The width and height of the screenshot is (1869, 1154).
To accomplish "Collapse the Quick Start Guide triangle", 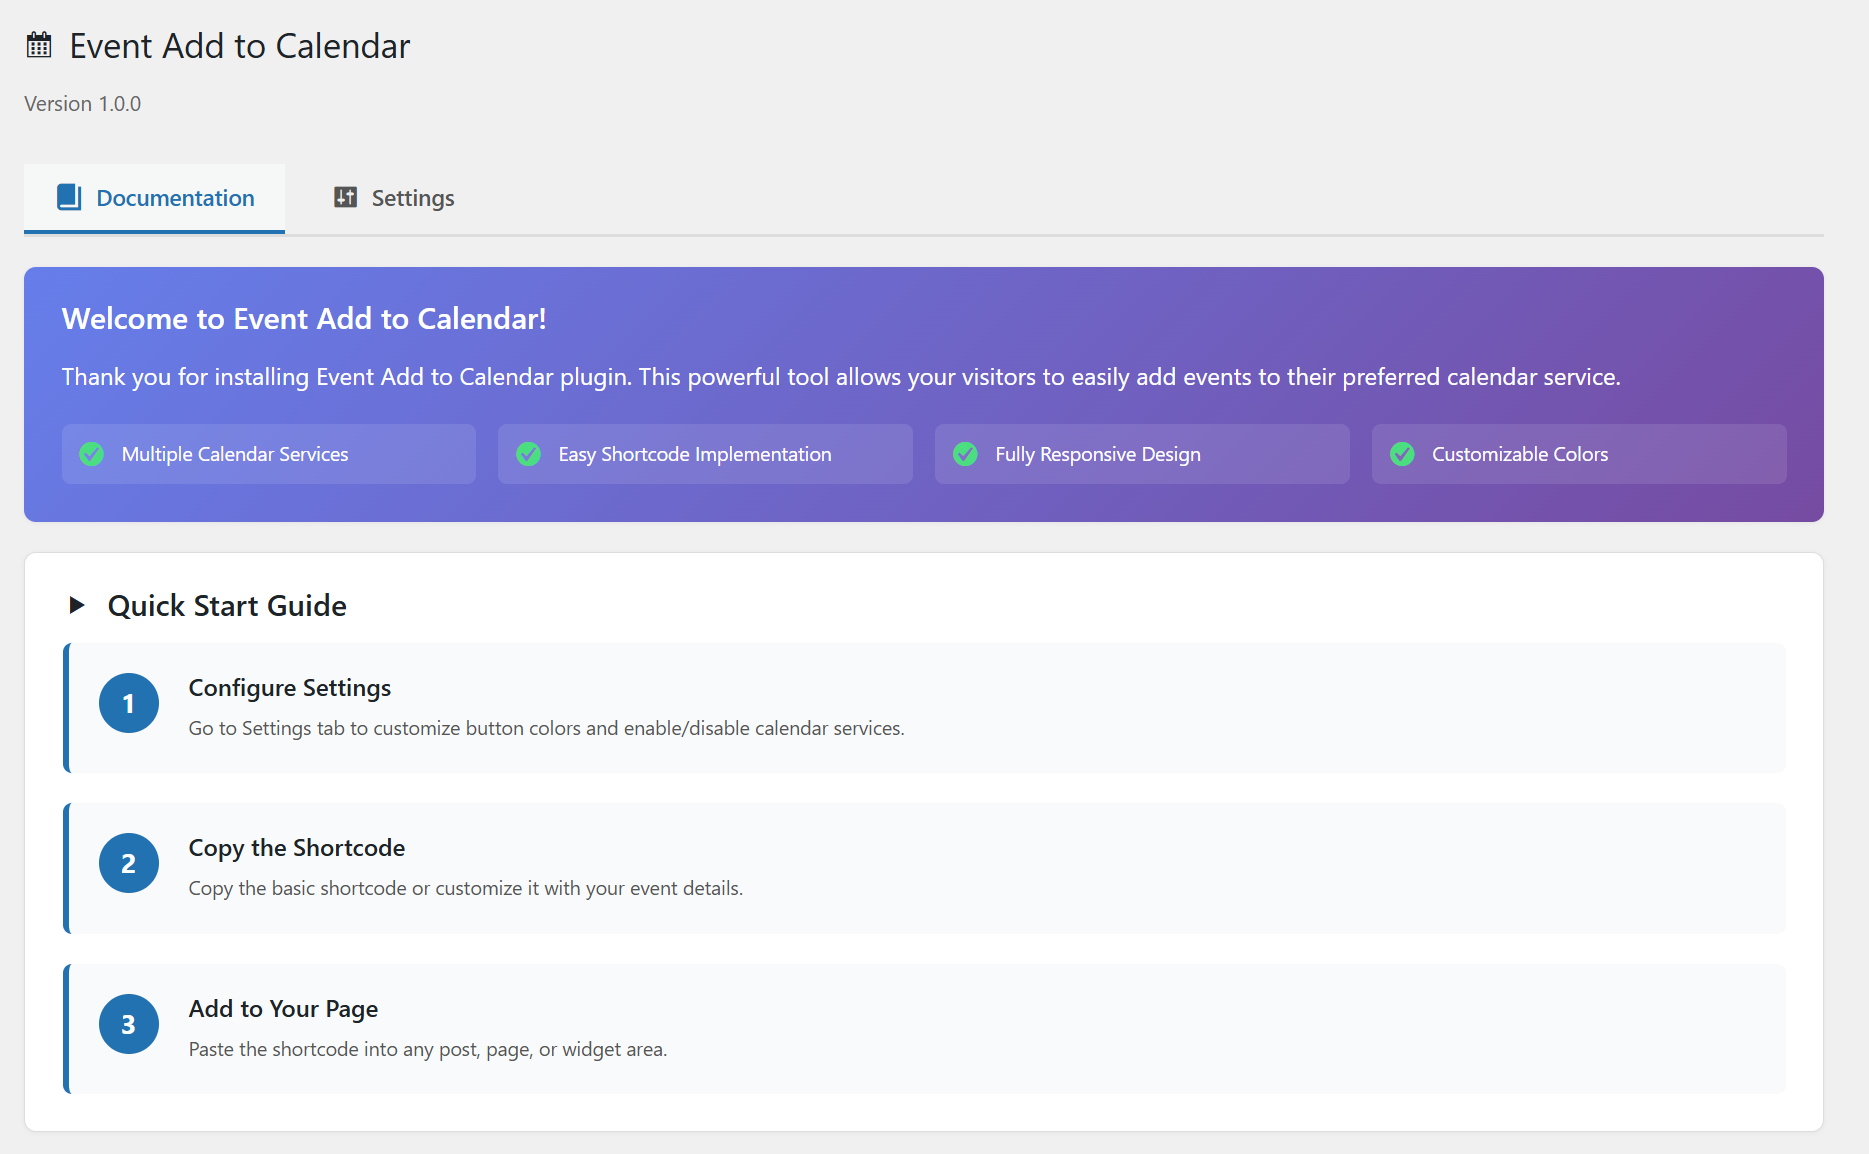I will coord(77,605).
